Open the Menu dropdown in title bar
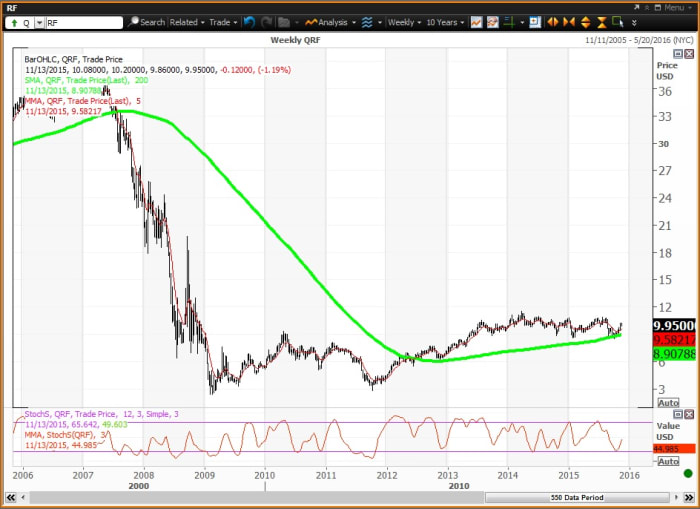 (679, 8)
